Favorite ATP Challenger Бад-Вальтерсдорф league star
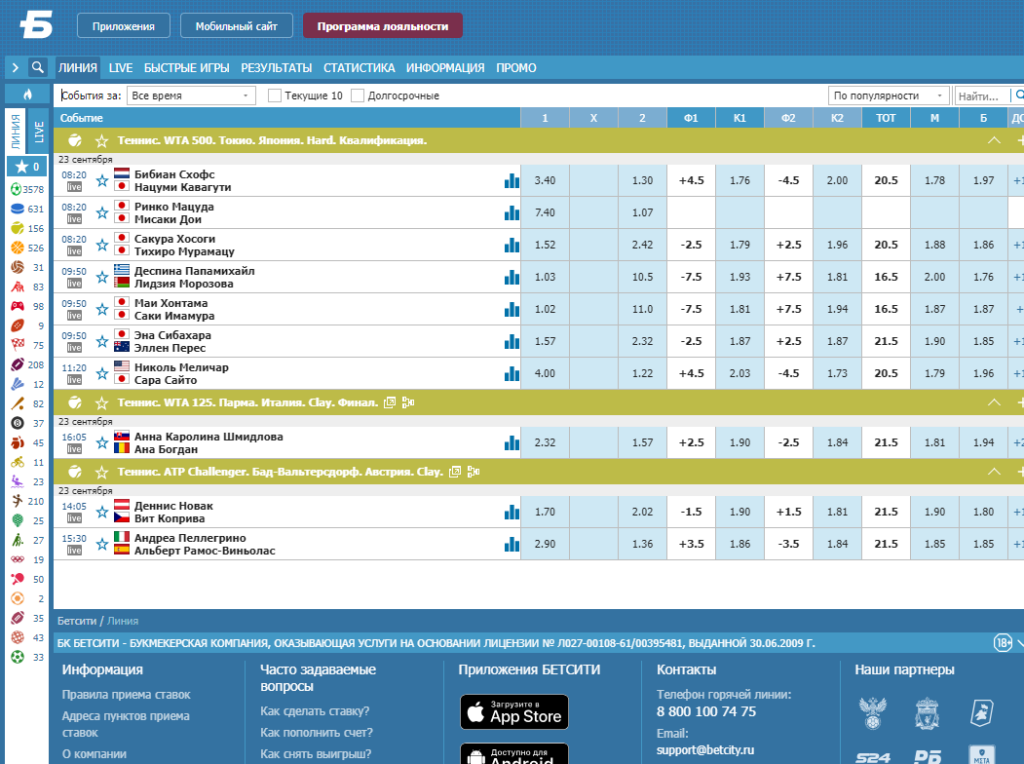1024x764 pixels. (x=101, y=471)
